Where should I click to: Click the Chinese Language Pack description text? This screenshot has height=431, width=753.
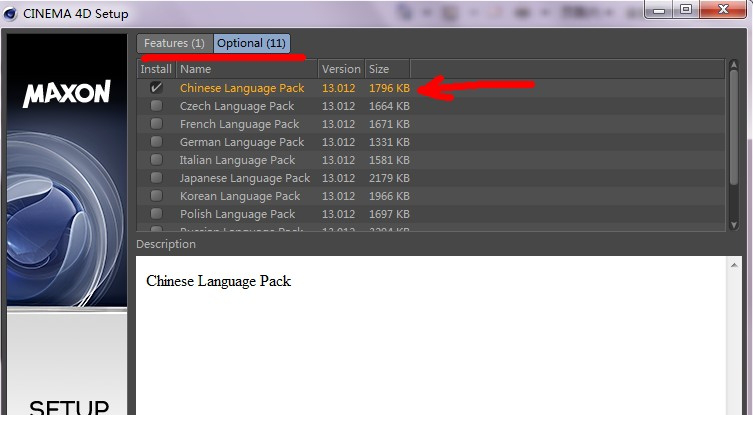(x=219, y=281)
